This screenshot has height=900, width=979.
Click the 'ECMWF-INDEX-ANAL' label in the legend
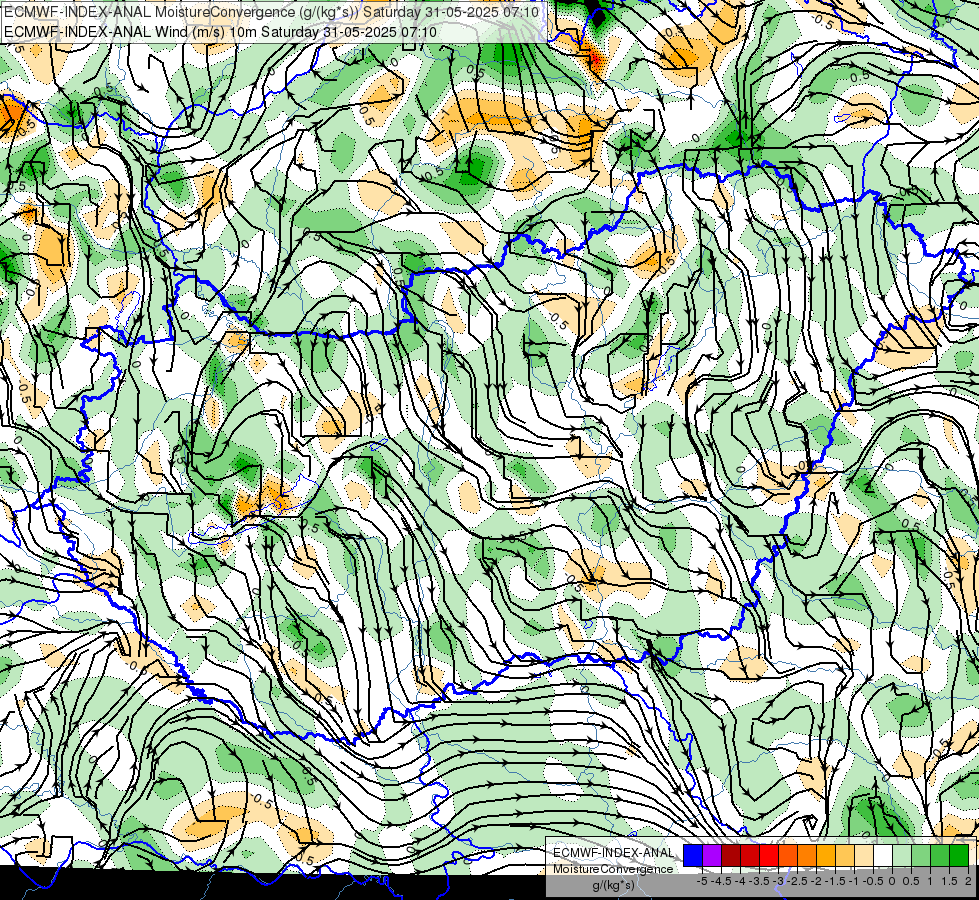pyautogui.click(x=613, y=853)
